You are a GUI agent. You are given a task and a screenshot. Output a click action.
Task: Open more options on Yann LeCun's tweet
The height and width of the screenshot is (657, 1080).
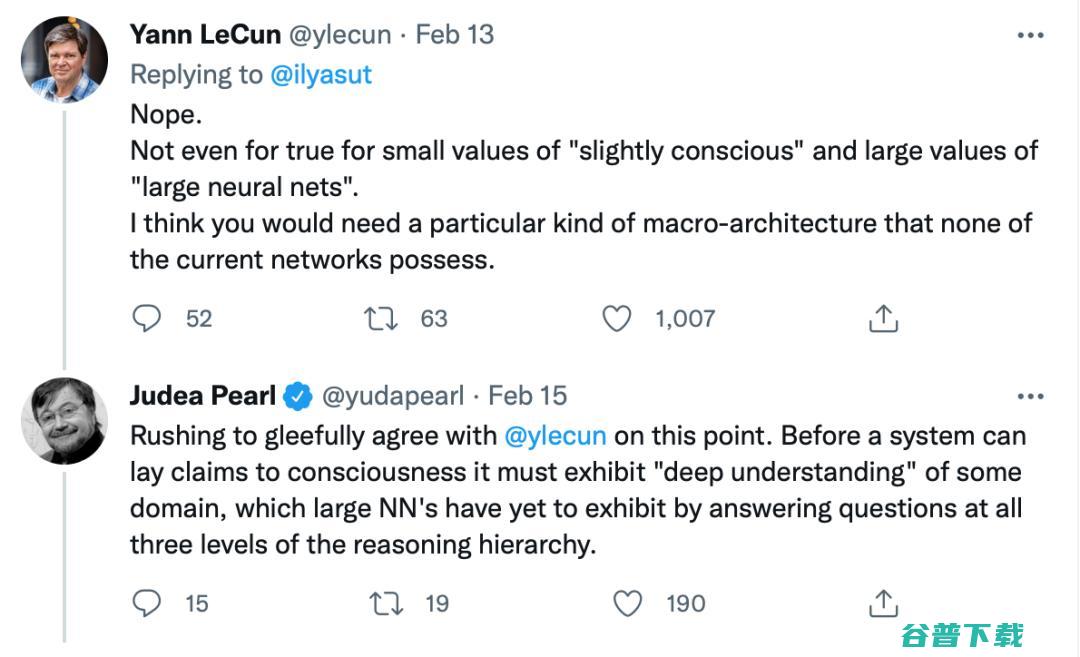click(1030, 35)
